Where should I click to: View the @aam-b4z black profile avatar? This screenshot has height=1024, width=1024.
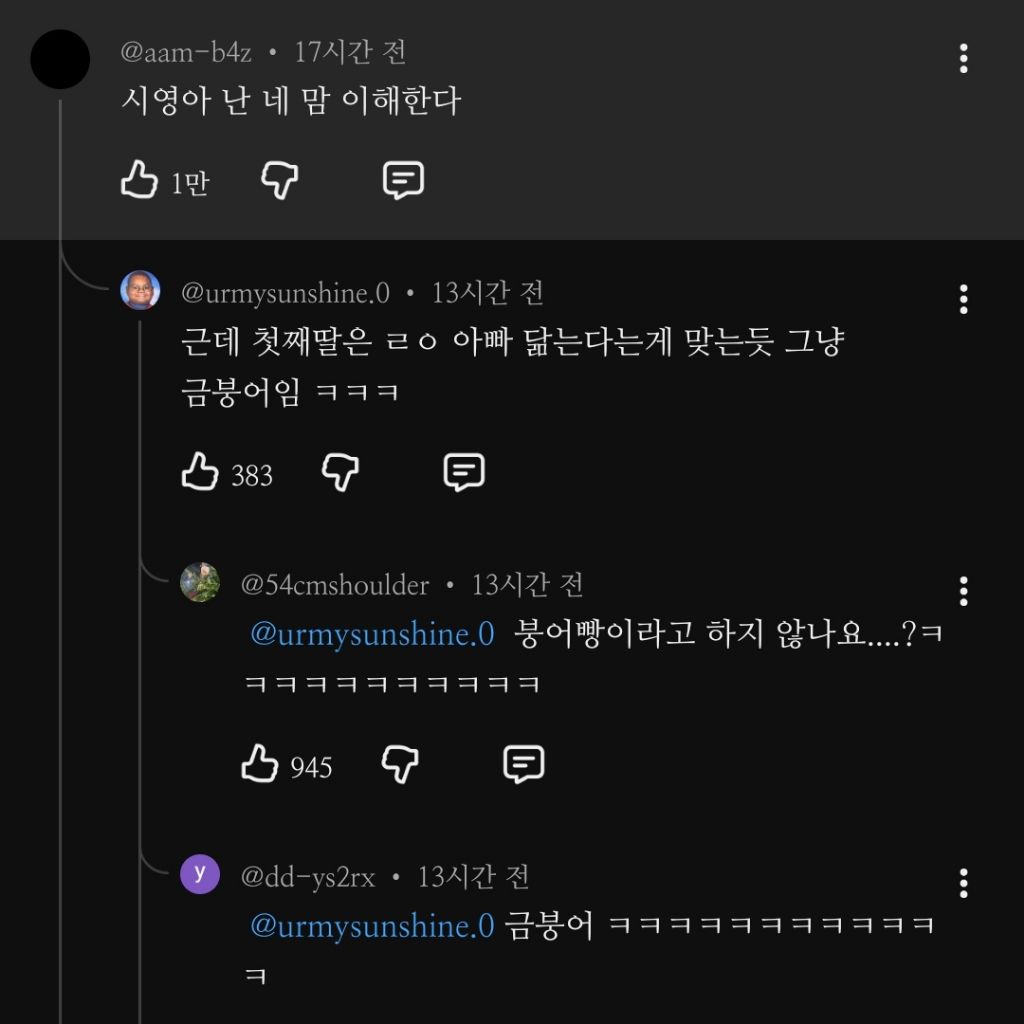pyautogui.click(x=60, y=59)
